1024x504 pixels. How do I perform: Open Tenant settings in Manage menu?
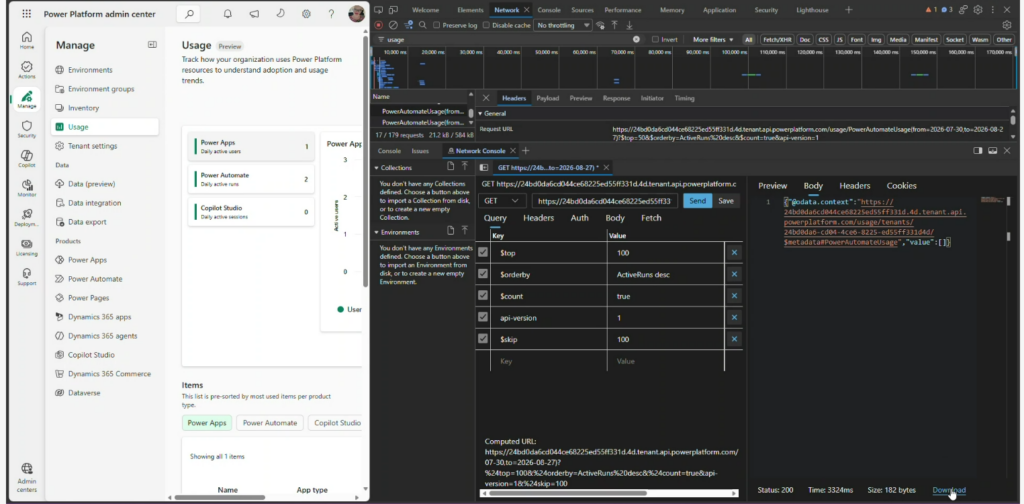[93, 146]
